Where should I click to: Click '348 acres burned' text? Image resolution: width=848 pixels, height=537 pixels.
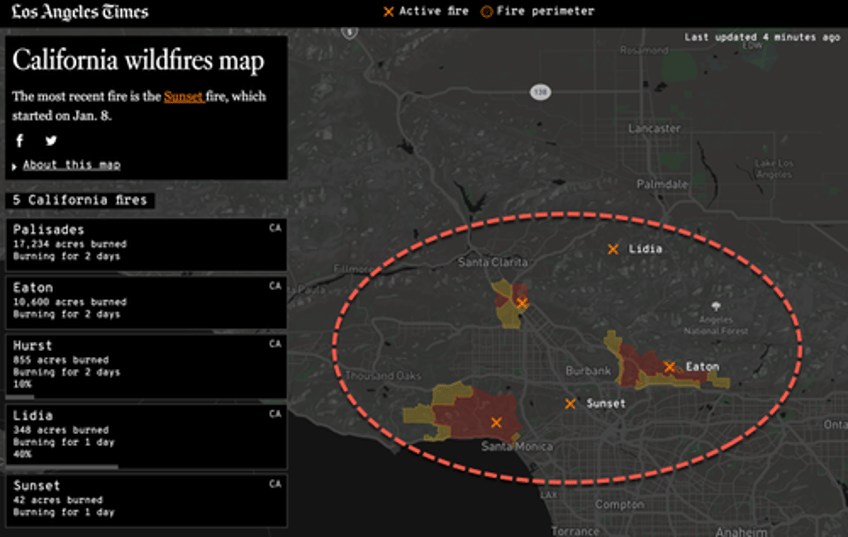61,430
